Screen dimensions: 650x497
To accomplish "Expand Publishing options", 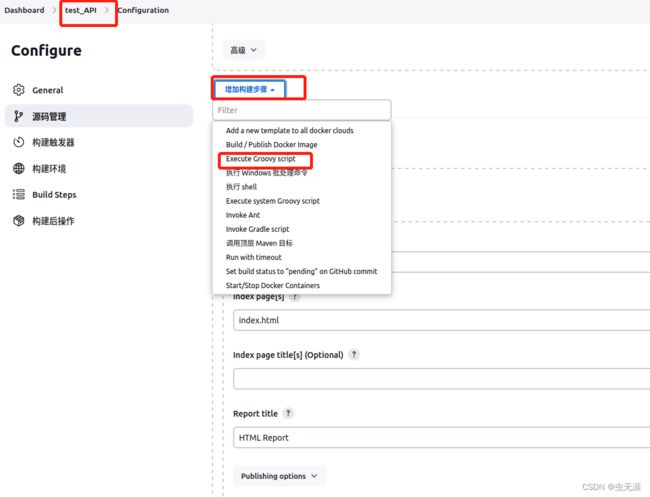I will pyautogui.click(x=279, y=476).
